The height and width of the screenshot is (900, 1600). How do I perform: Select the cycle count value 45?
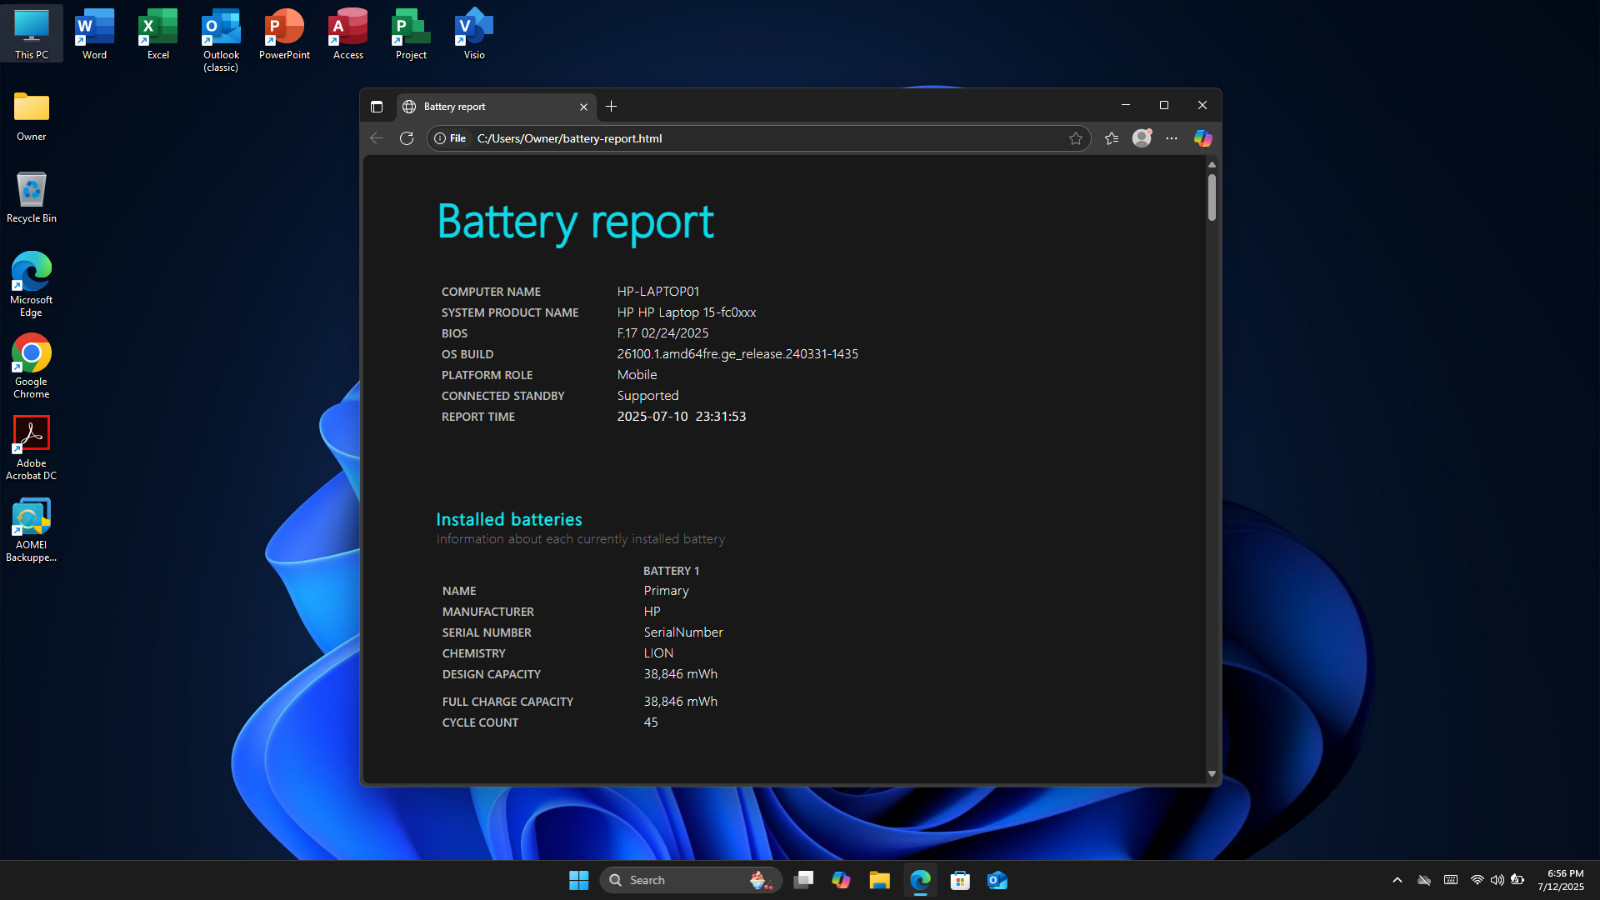[651, 723]
